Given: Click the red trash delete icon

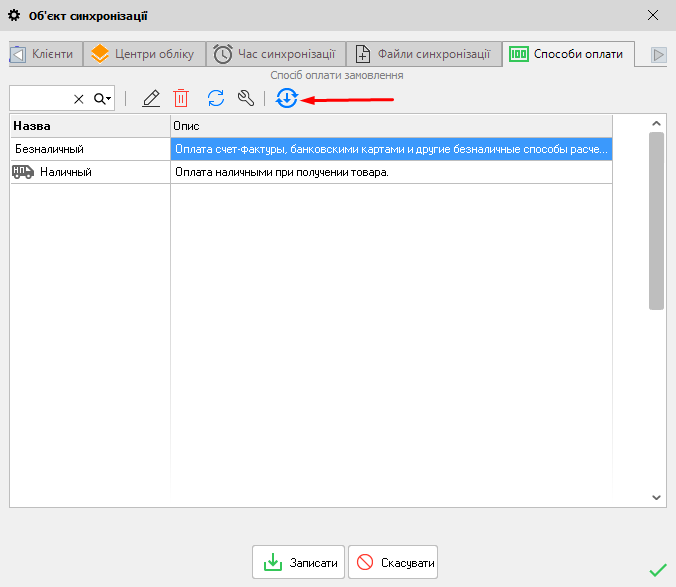Looking at the screenshot, I should point(181,98).
